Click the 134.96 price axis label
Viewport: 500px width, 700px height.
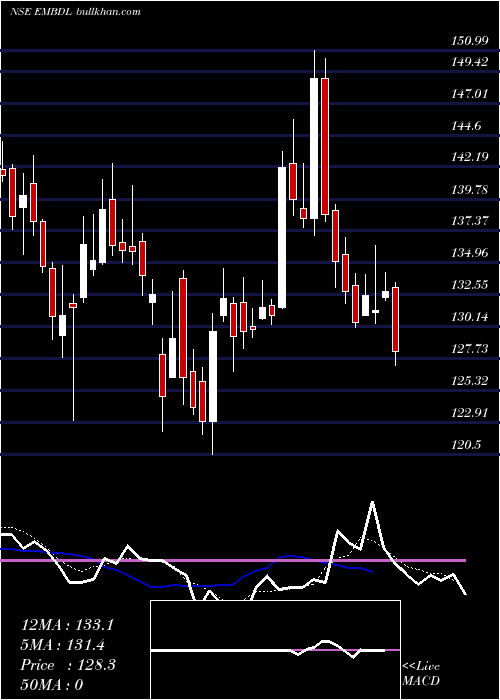[x=469, y=253]
